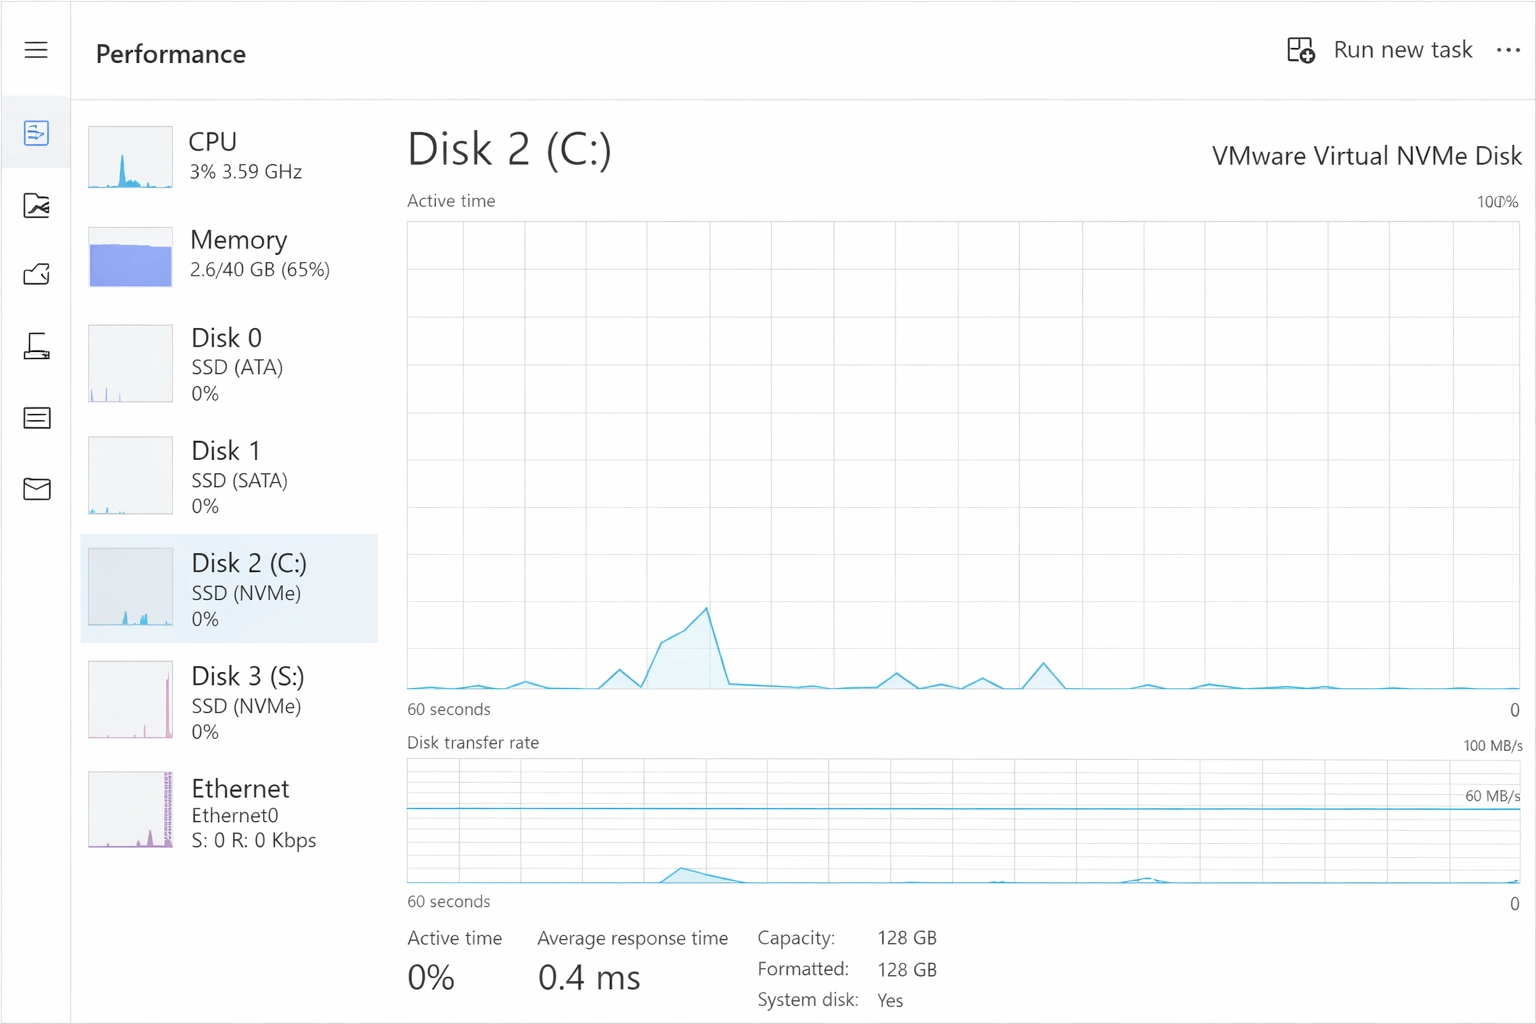This screenshot has height=1024, width=1536.
Task: Open the Users section icon
Action: pos(36,346)
